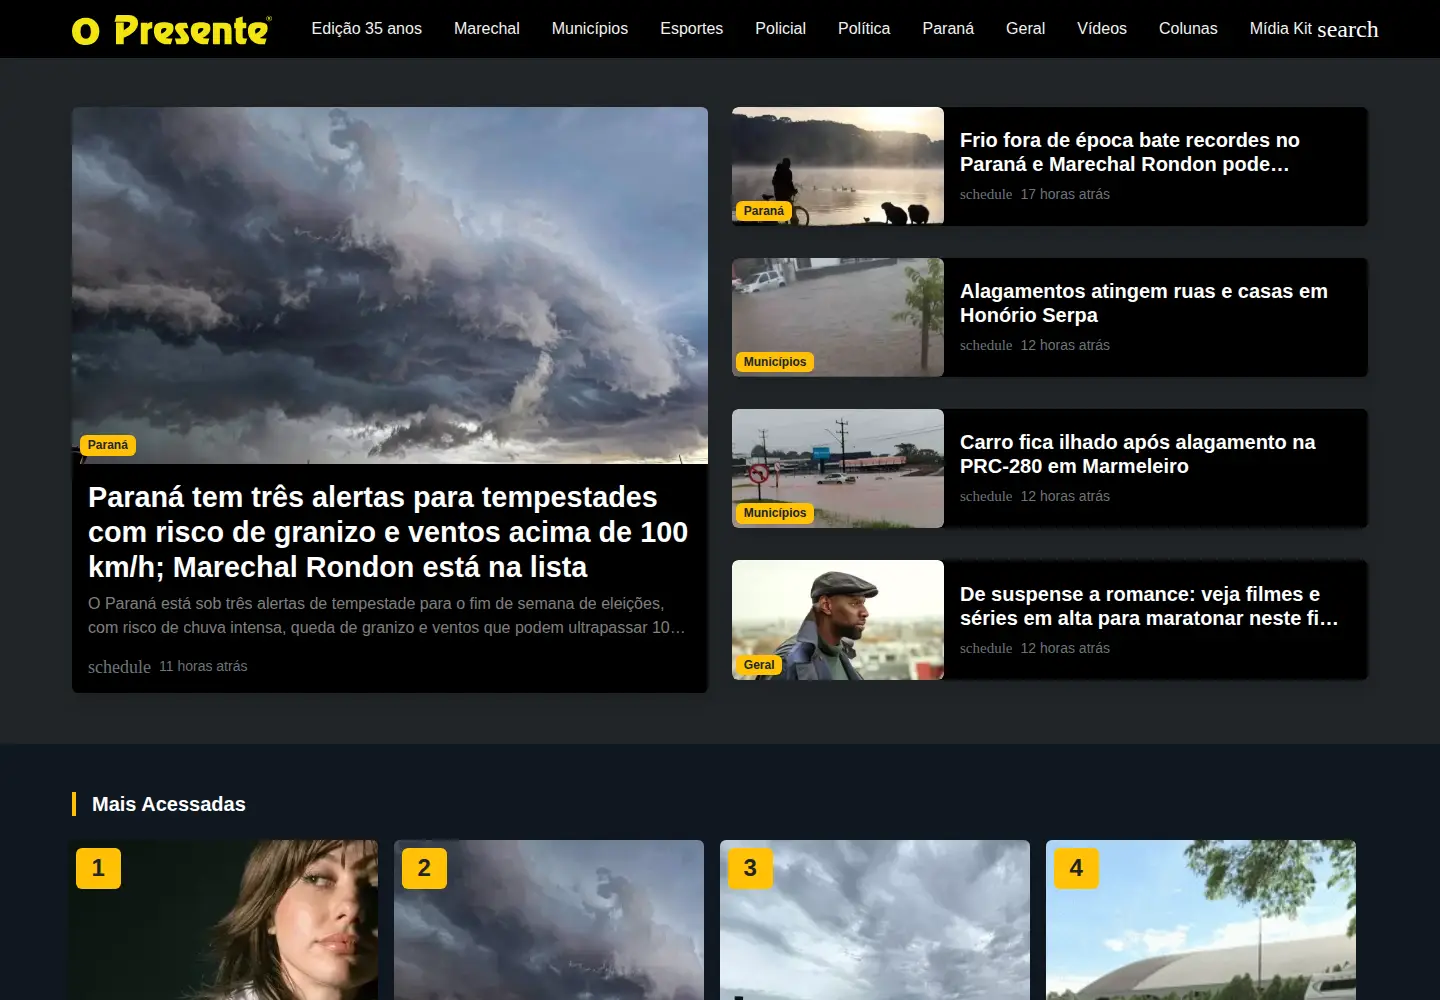
Task: Click the featured article summary text
Action: (387, 615)
